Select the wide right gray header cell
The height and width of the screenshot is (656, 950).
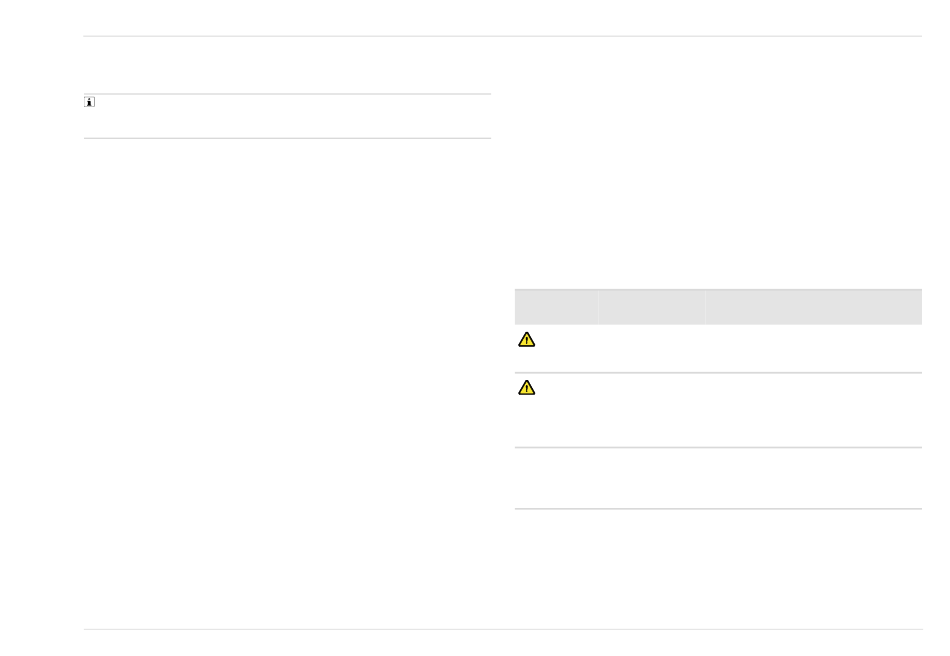pos(814,307)
